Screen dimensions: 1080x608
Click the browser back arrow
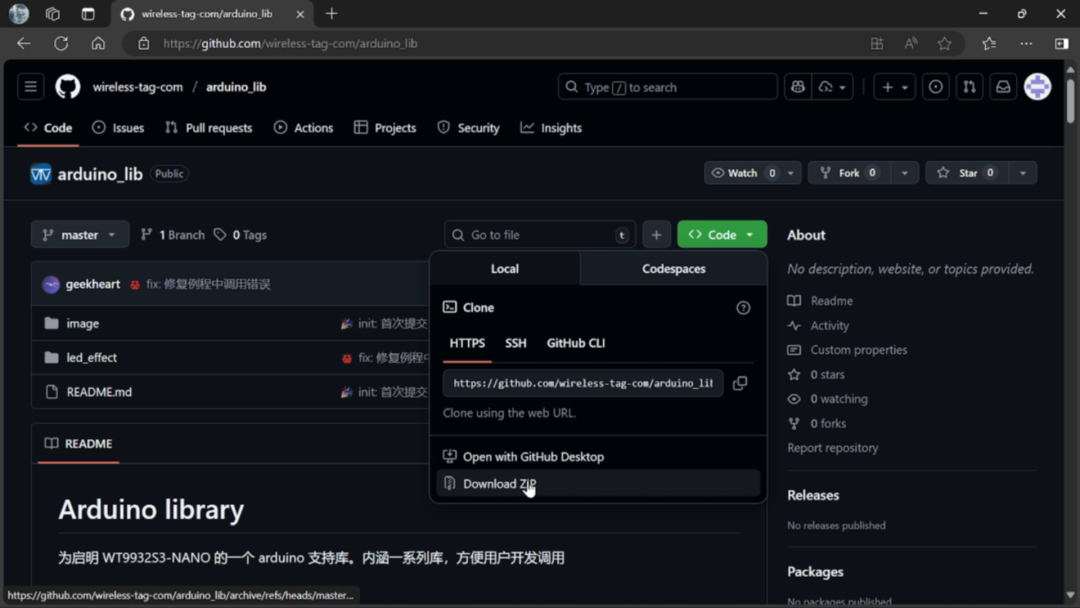24,43
